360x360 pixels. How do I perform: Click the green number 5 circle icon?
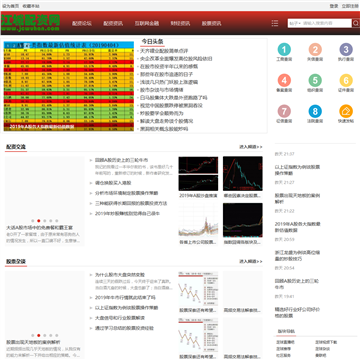click(x=315, y=80)
